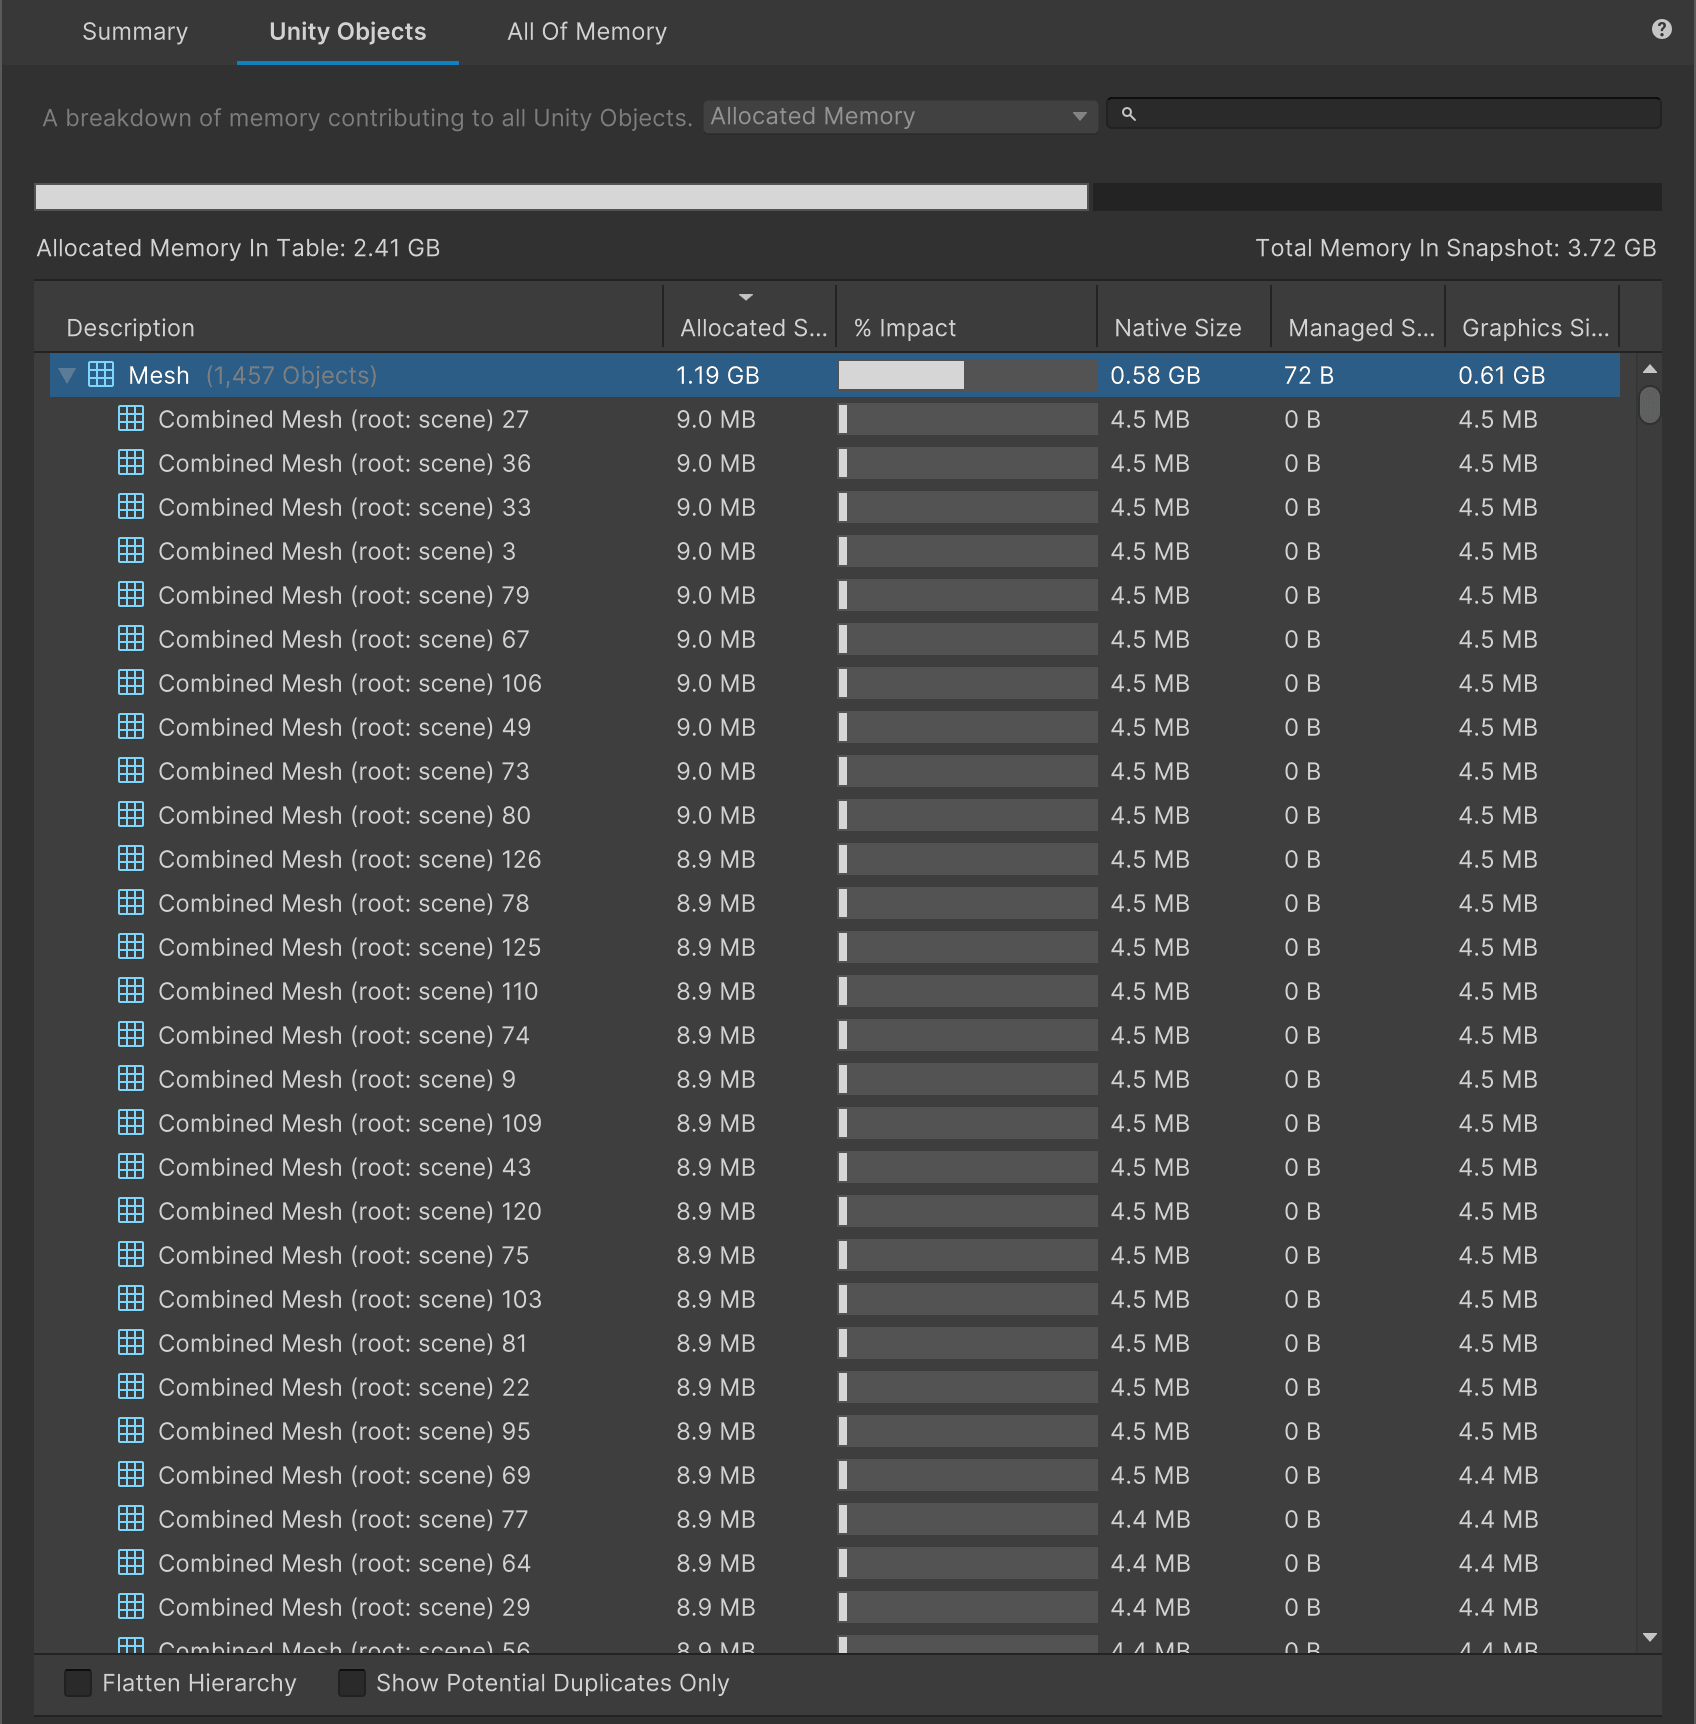Sort by Native Size column header
The height and width of the screenshot is (1724, 1696).
1184,317
